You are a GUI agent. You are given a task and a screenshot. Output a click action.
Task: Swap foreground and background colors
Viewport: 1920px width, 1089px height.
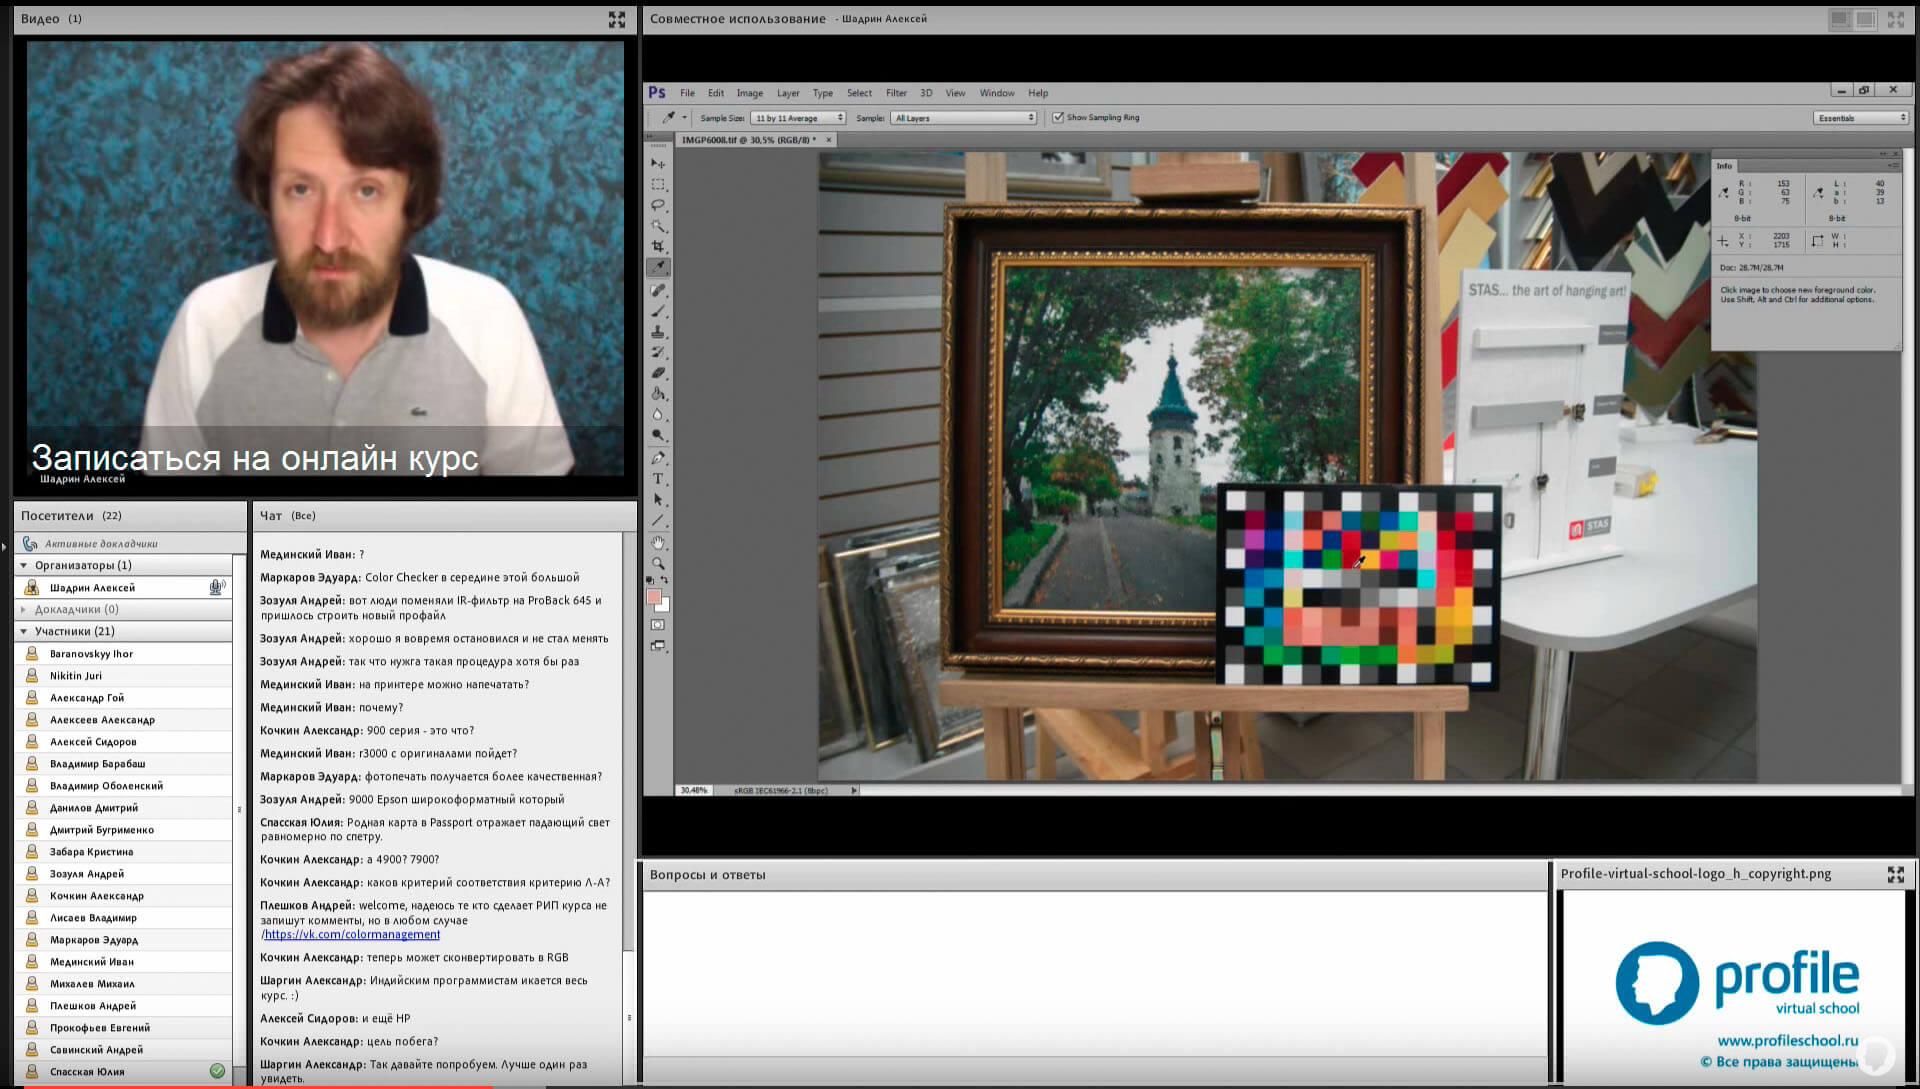click(x=664, y=580)
